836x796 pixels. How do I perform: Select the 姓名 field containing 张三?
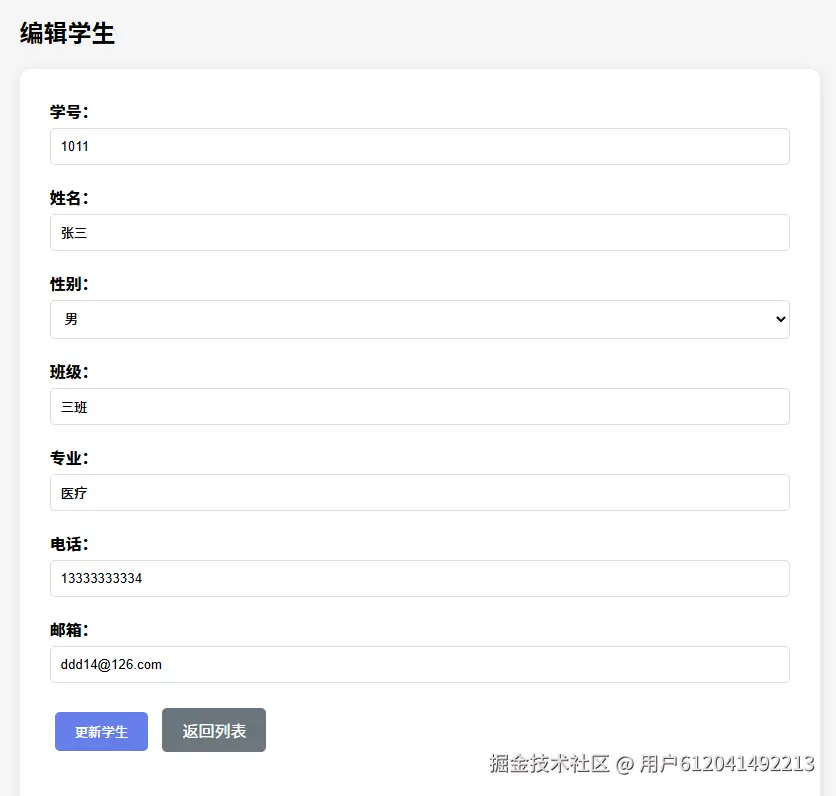coord(418,232)
